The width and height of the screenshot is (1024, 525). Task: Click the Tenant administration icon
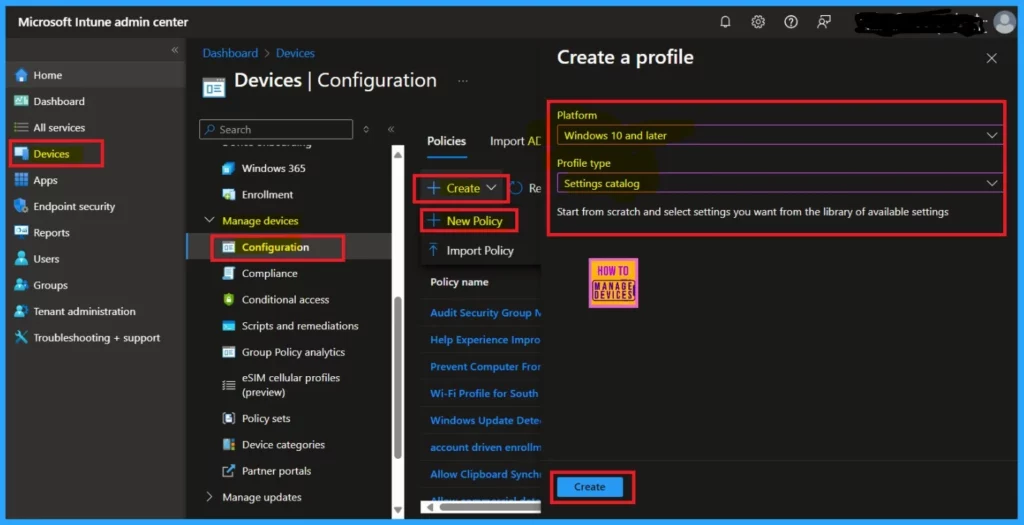point(22,311)
